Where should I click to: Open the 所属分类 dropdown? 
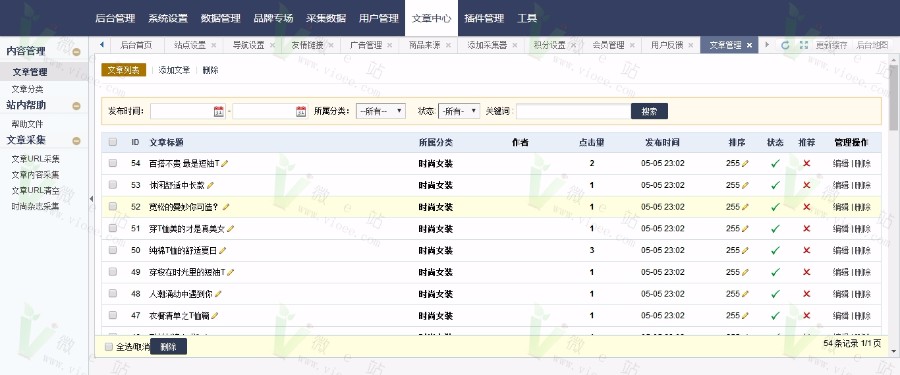coord(381,111)
